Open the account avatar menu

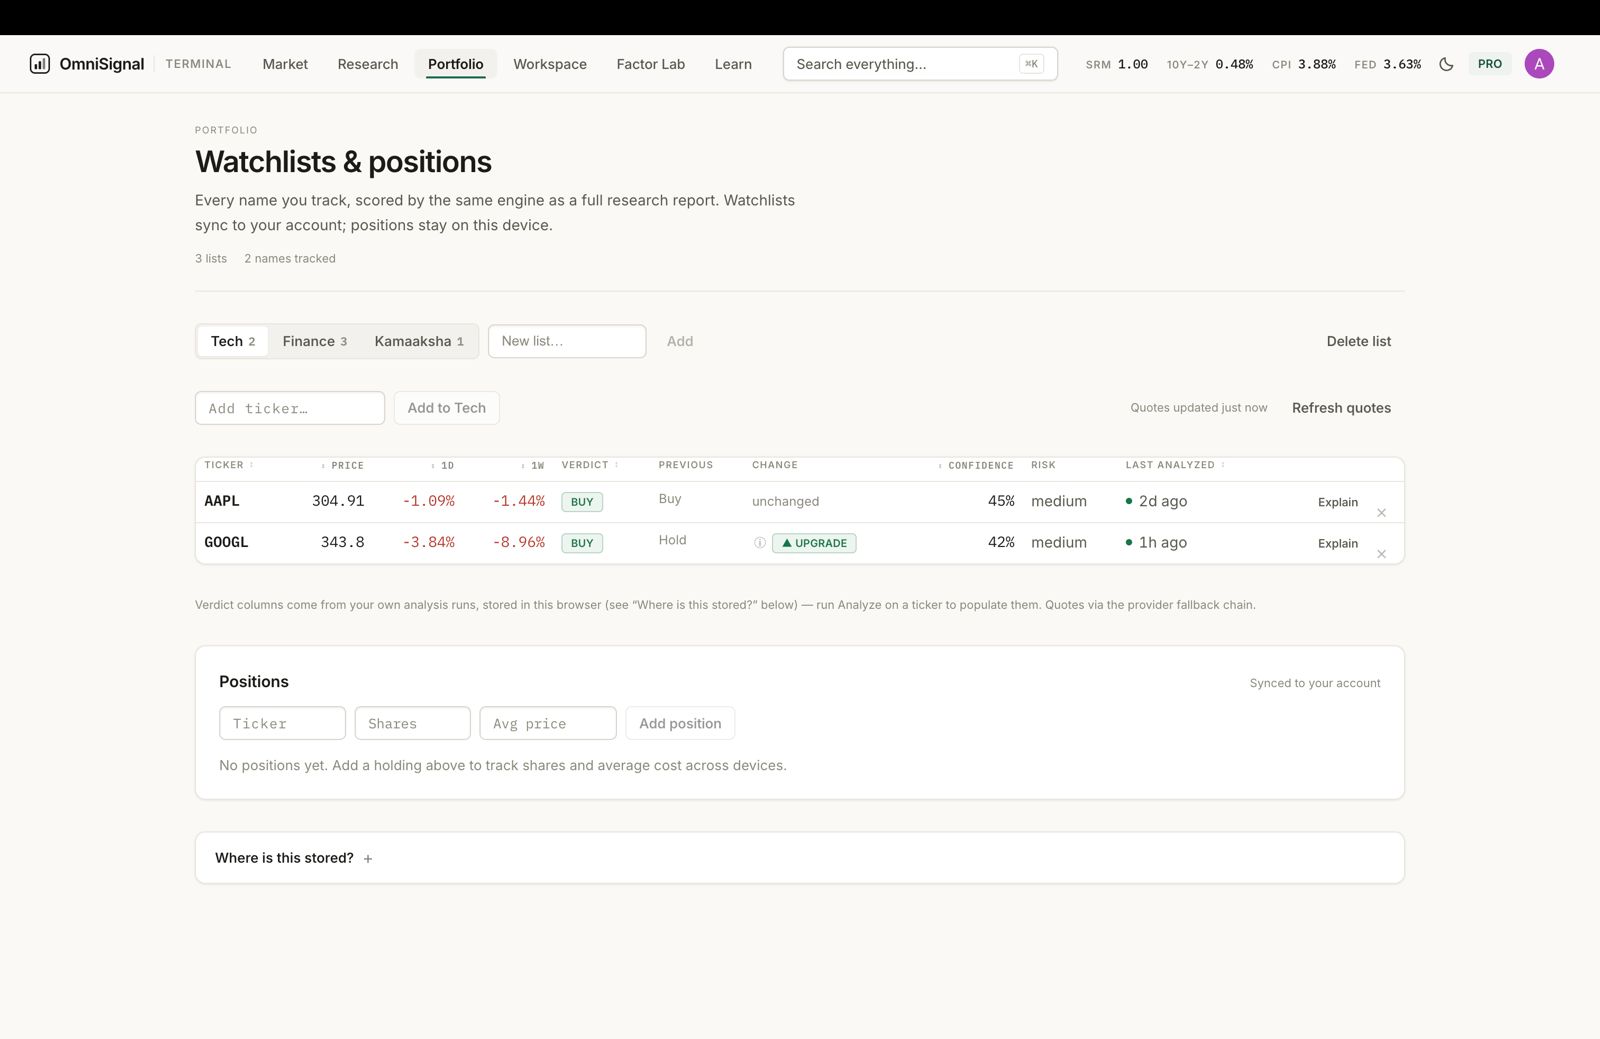1539,64
